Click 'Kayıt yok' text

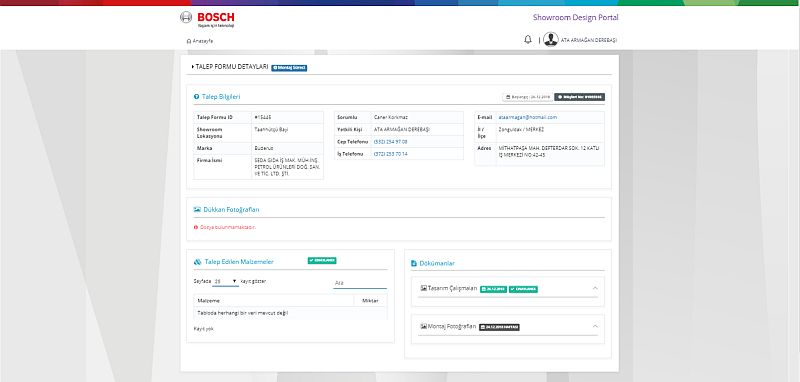[x=204, y=329]
